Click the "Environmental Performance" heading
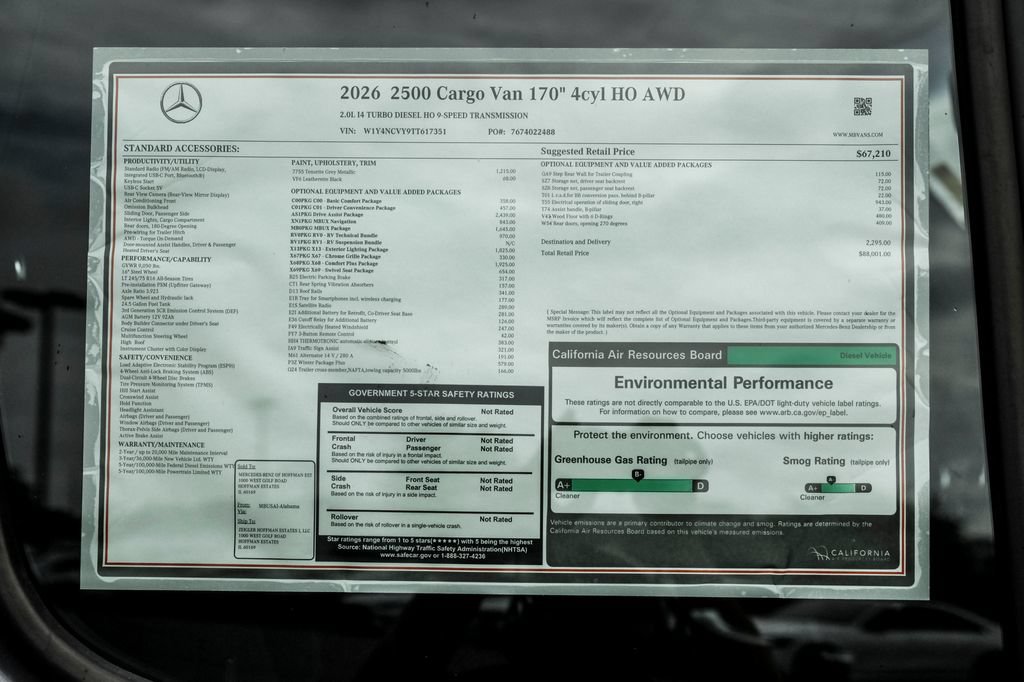This screenshot has height=682, width=1024. point(724,383)
